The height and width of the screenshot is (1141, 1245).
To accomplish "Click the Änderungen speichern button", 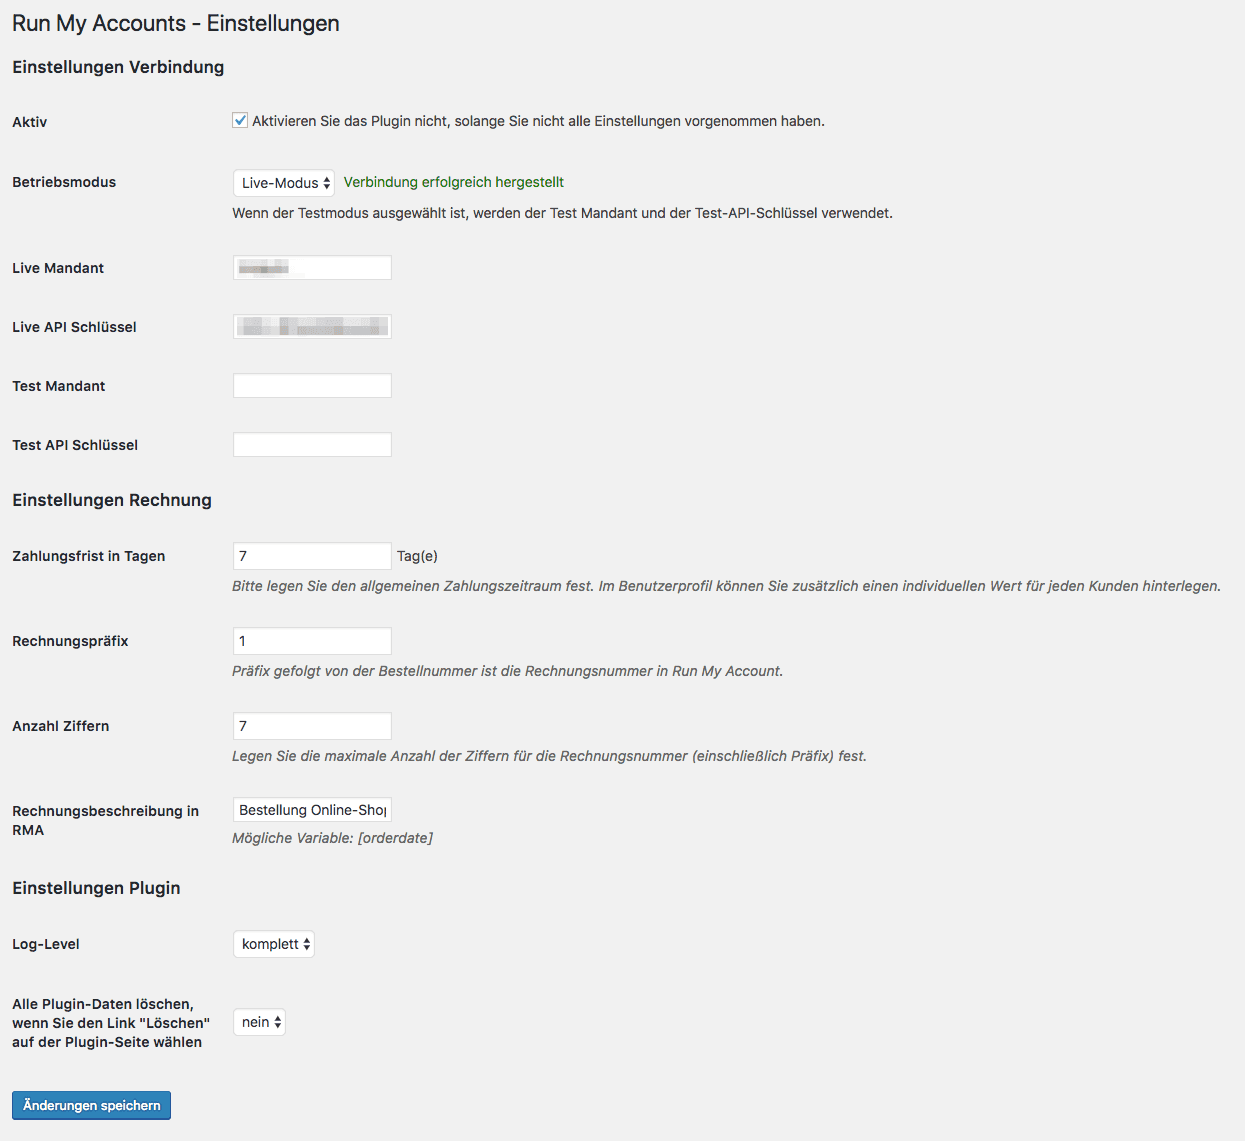I will (x=91, y=1105).
